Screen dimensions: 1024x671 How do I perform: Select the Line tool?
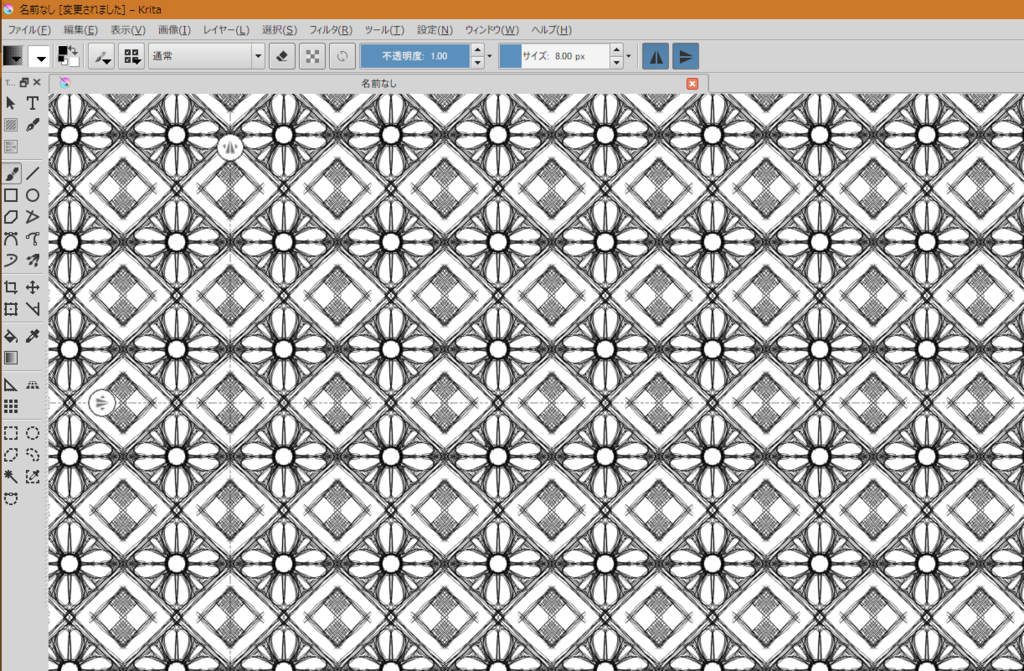point(32,173)
